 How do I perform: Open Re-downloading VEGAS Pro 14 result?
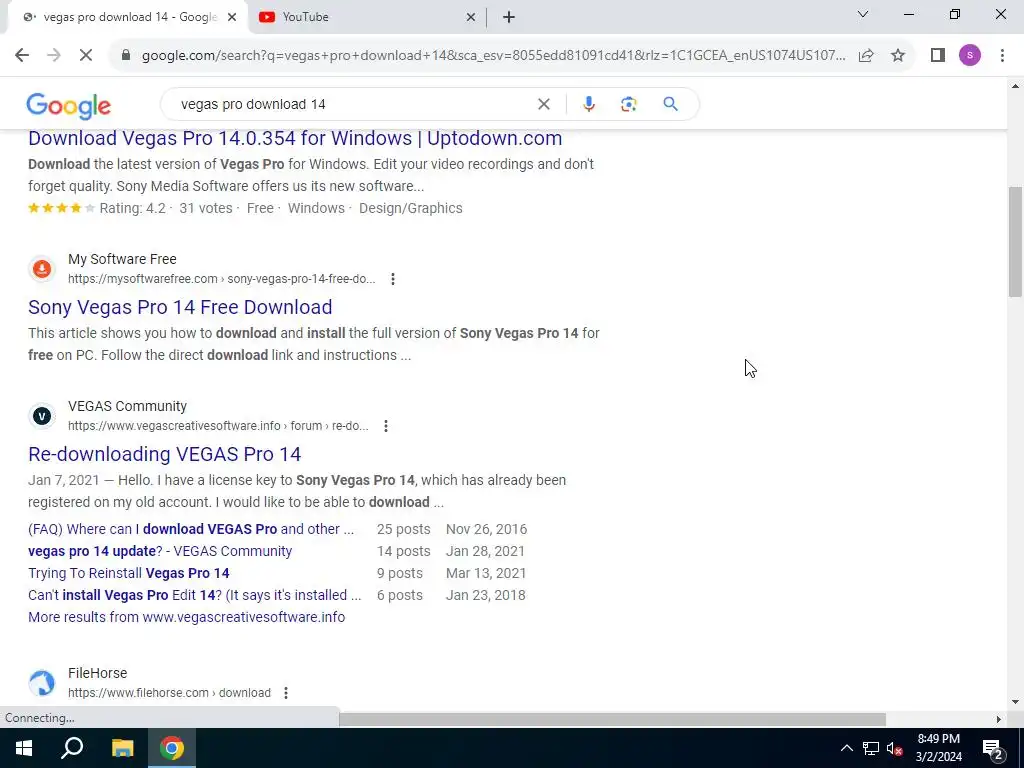click(x=165, y=454)
